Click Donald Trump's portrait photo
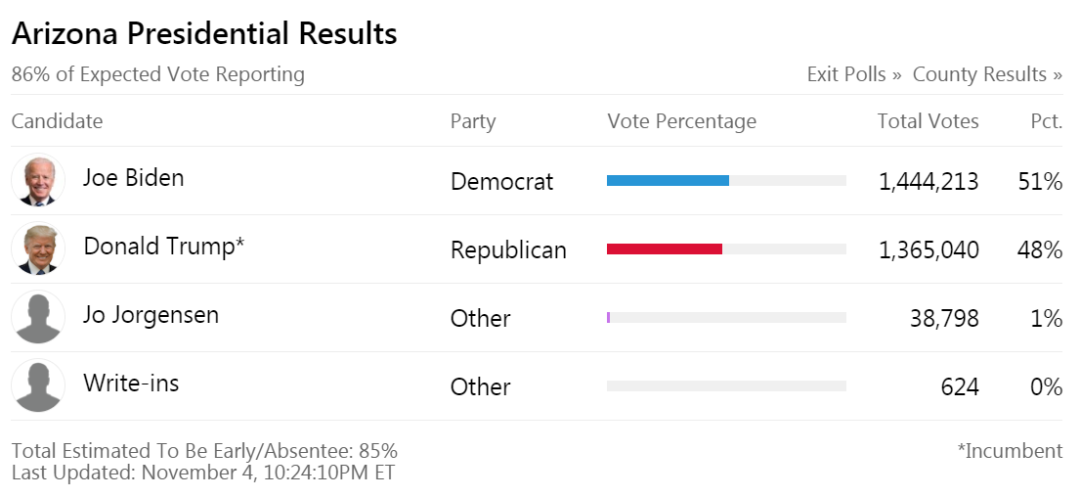The image size is (1080, 497). coord(38,249)
